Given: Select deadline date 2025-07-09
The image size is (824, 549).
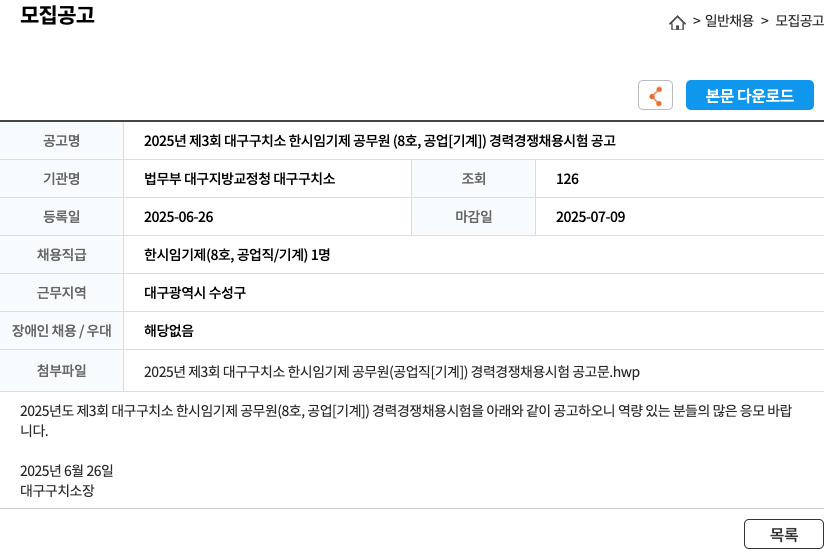Looking at the screenshot, I should click(590, 217).
